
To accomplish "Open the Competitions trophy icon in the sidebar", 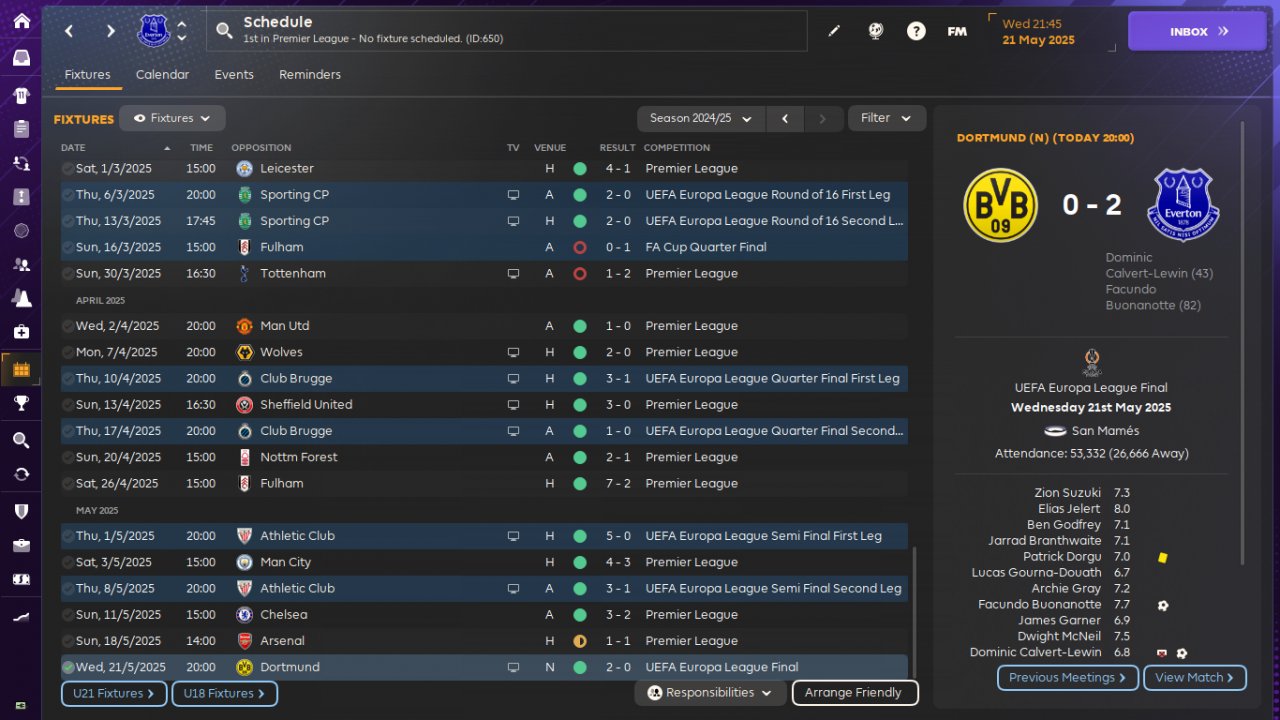I will pyautogui.click(x=21, y=404).
